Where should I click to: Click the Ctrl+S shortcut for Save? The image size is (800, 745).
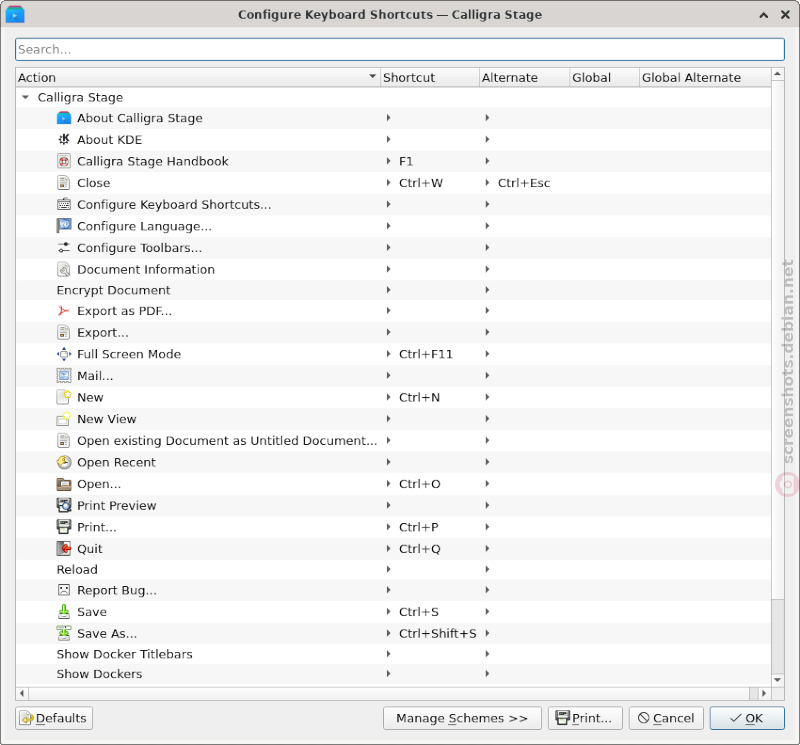click(418, 611)
